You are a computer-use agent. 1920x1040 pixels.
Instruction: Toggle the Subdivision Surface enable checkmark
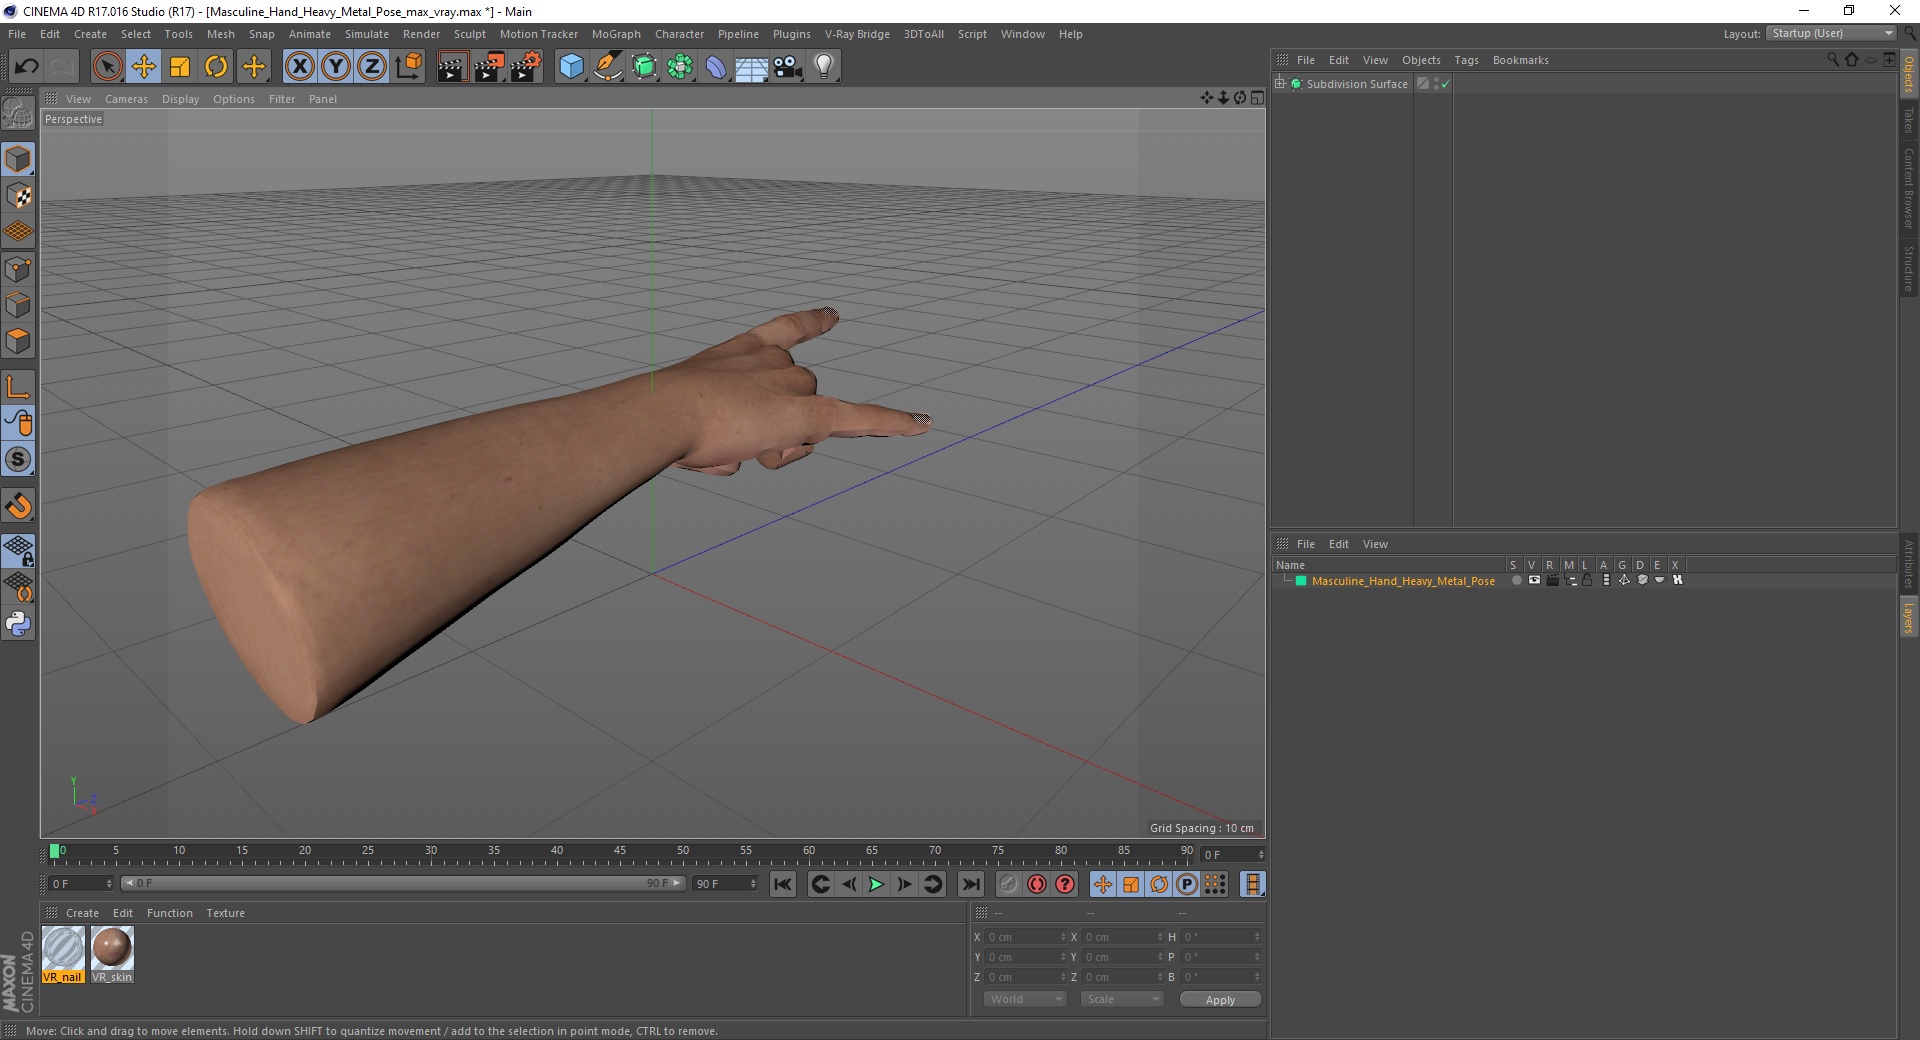coord(1445,84)
